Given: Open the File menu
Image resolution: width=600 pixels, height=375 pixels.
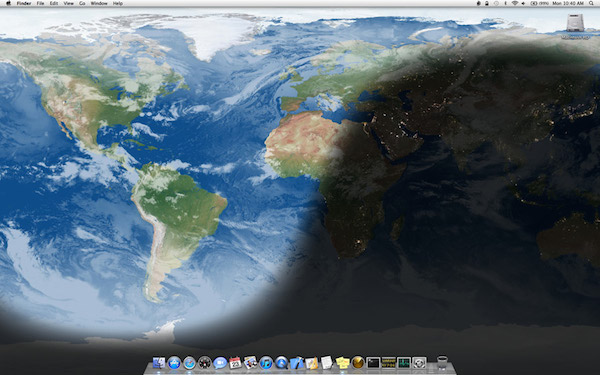Looking at the screenshot, I should (x=40, y=3).
